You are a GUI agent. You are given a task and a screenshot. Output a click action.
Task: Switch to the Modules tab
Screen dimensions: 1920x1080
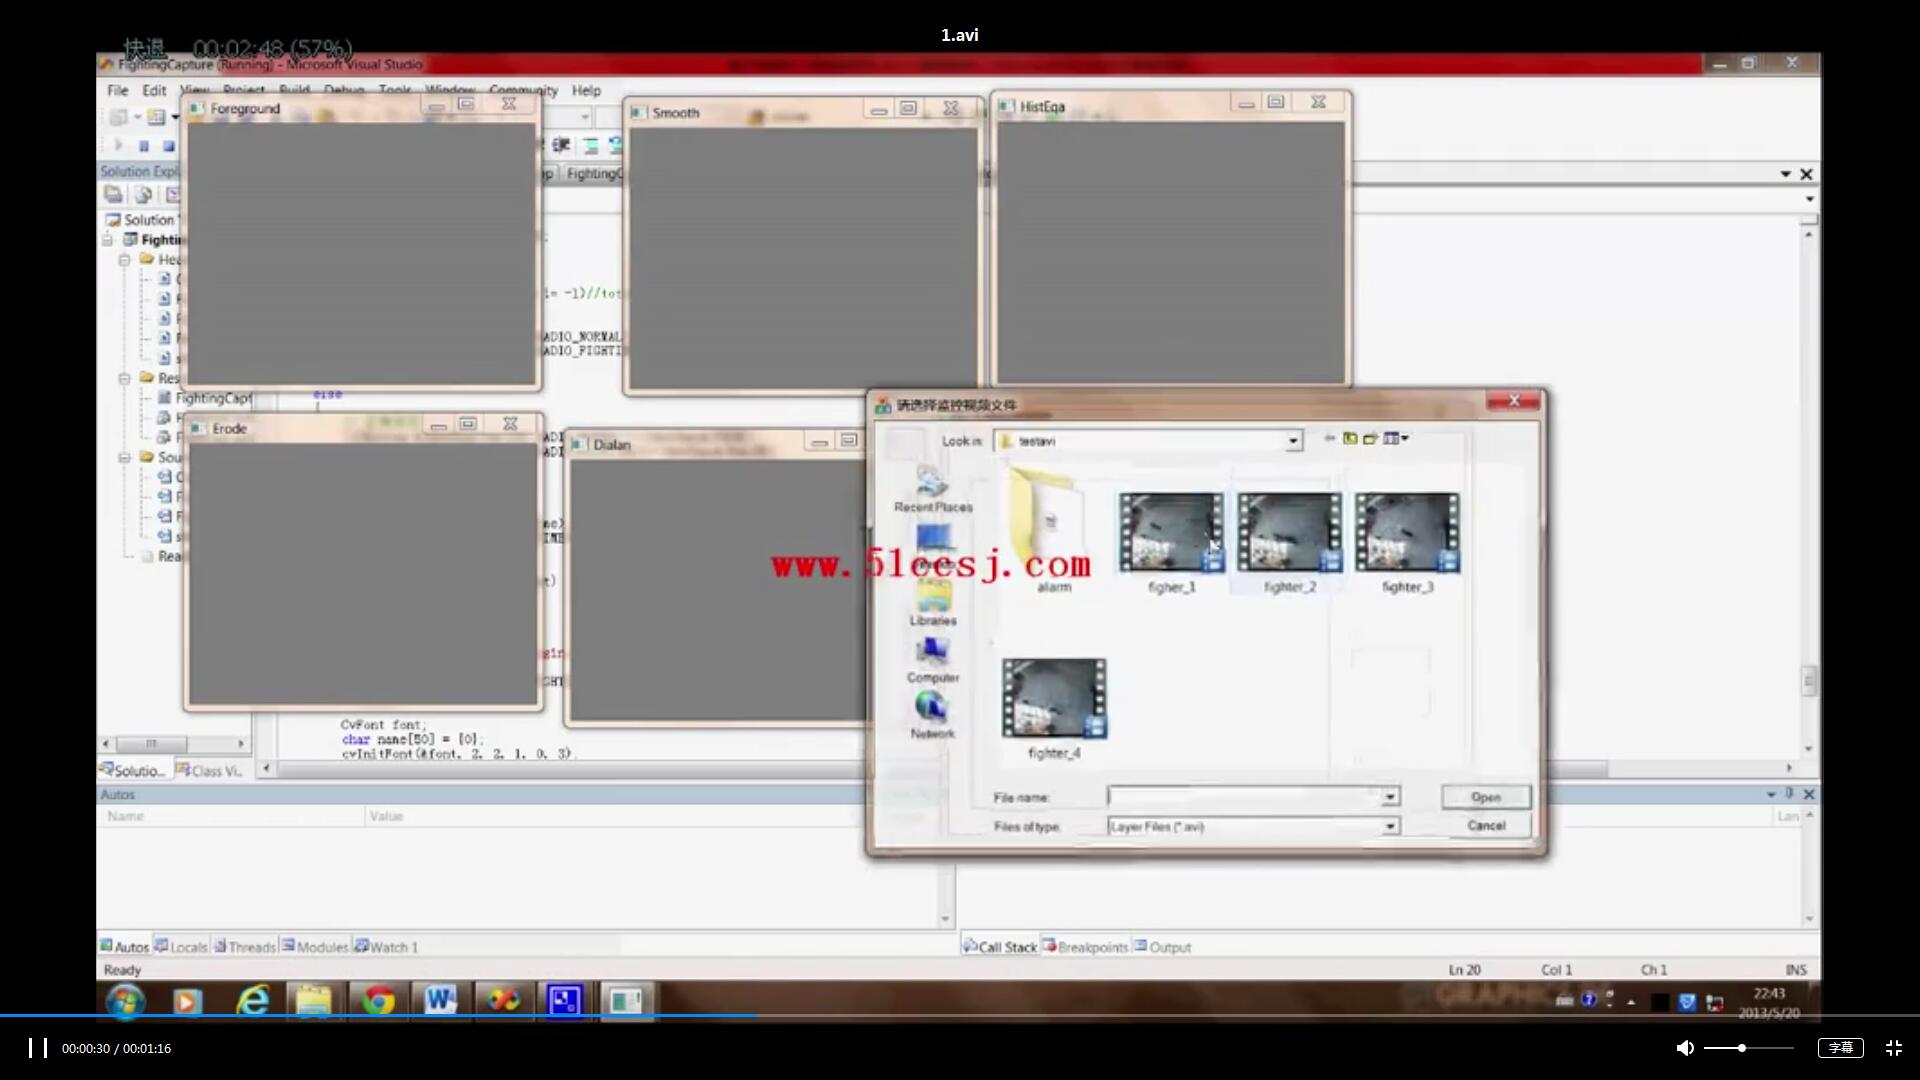click(315, 946)
